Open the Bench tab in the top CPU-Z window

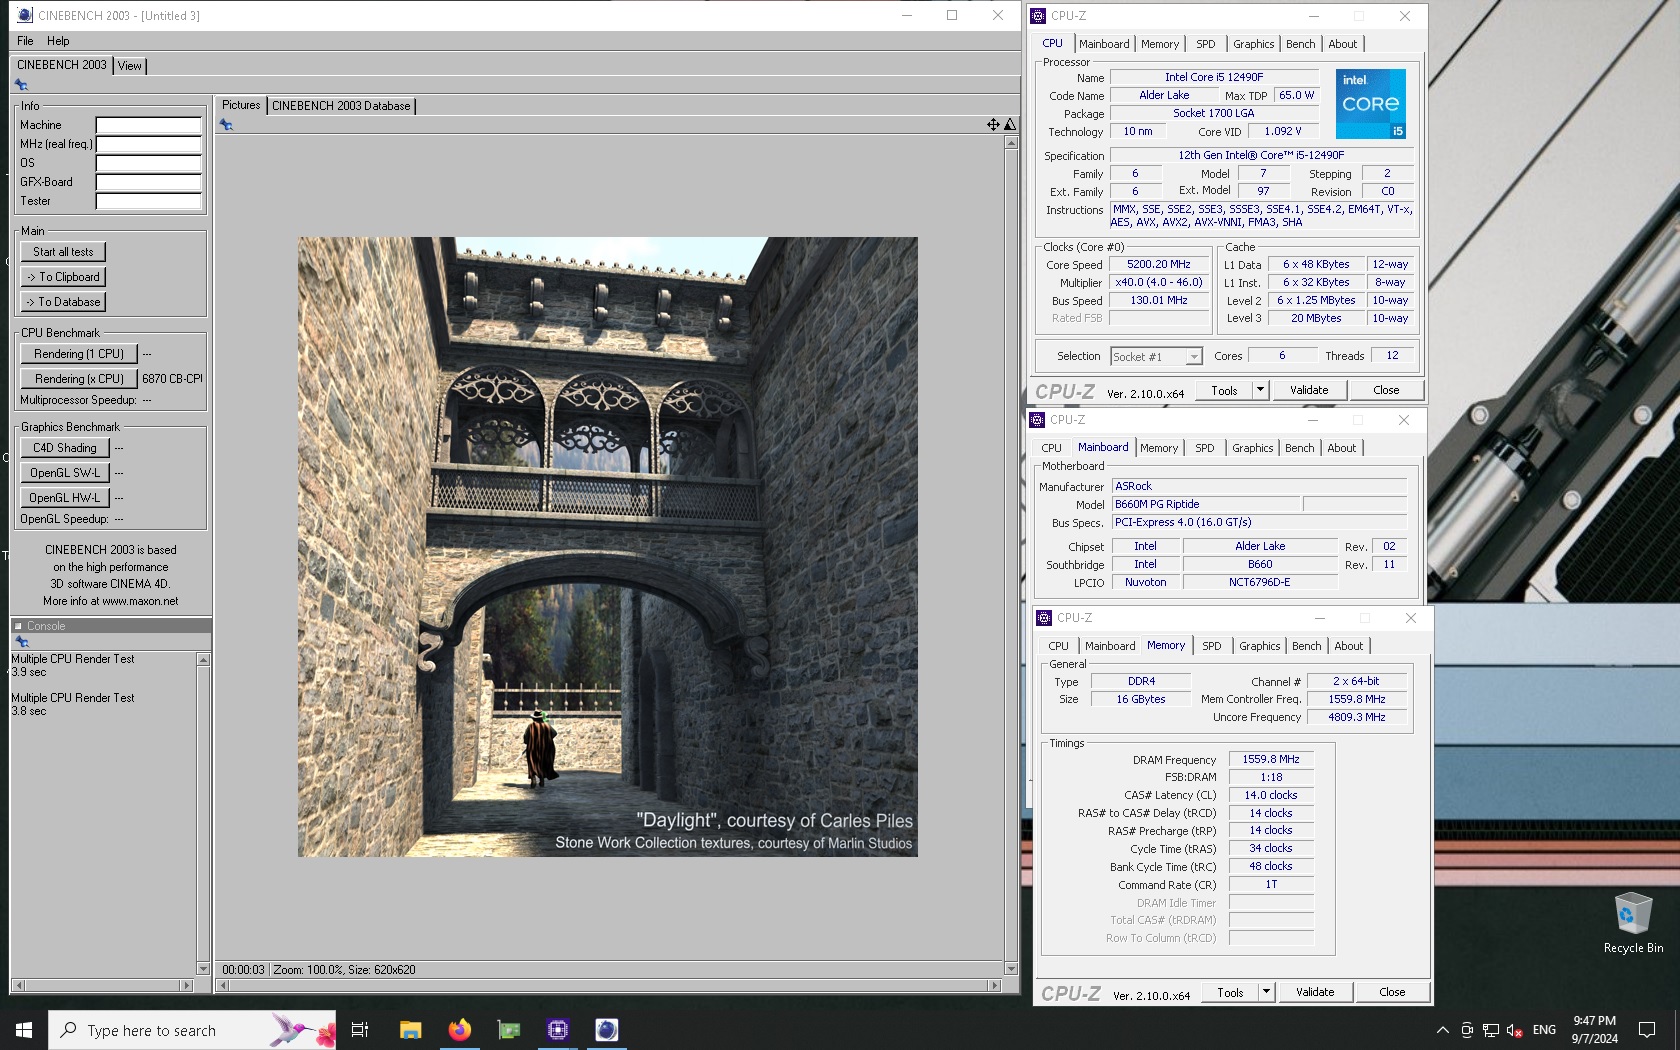click(x=1300, y=44)
